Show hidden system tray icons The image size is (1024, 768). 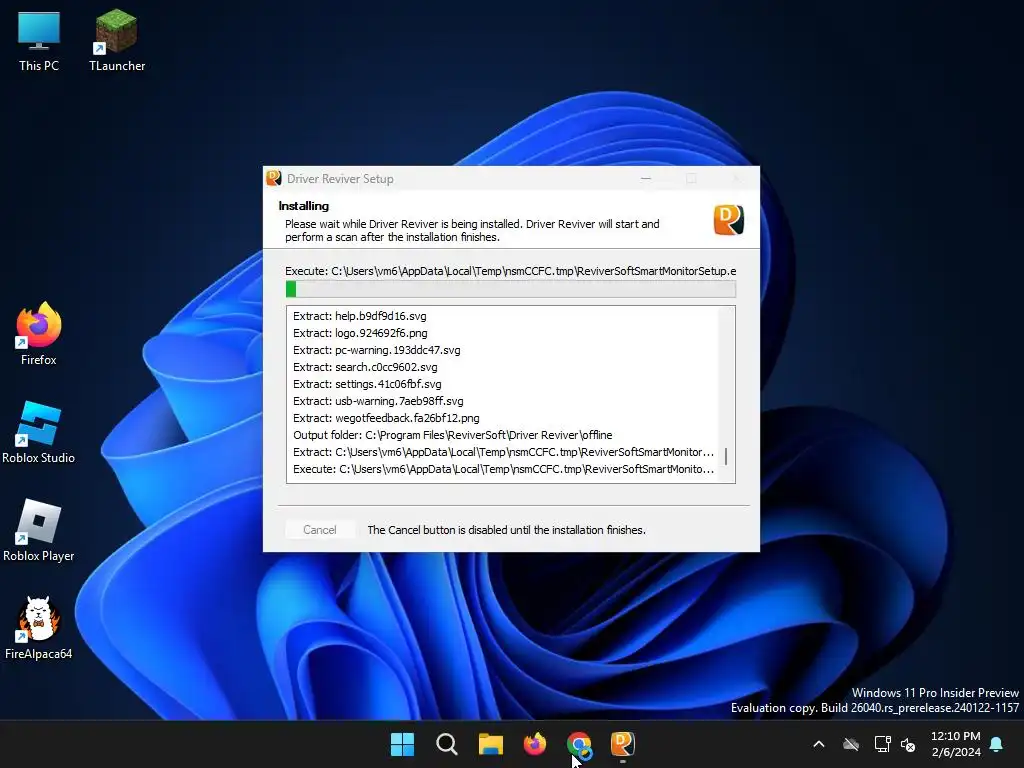pos(819,744)
